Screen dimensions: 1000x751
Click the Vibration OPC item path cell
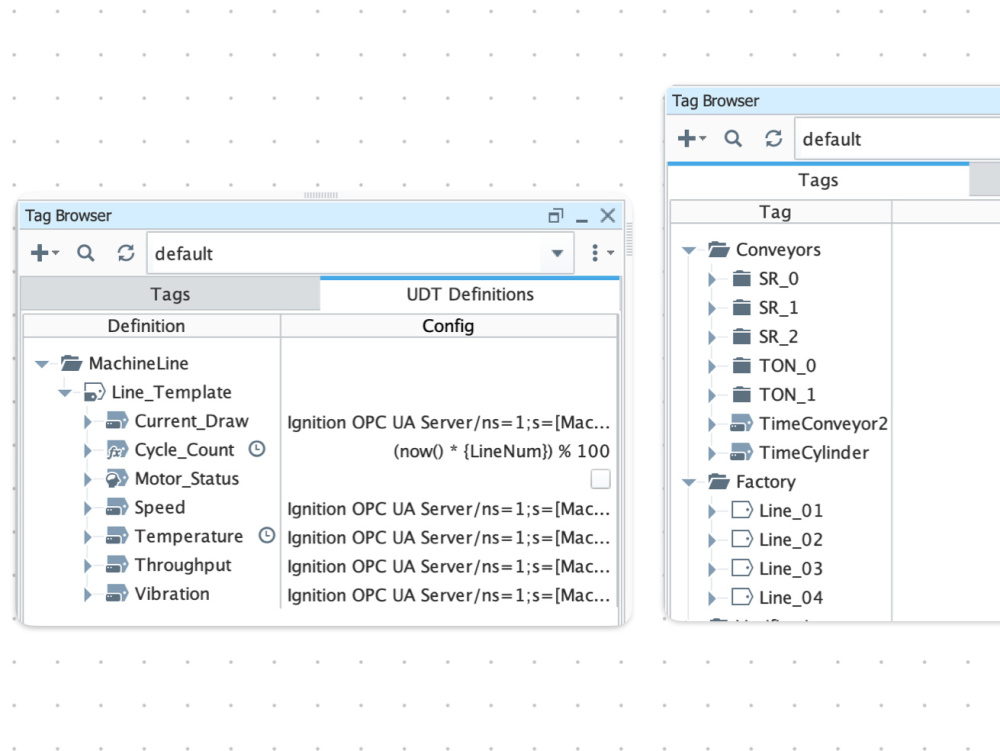point(448,595)
